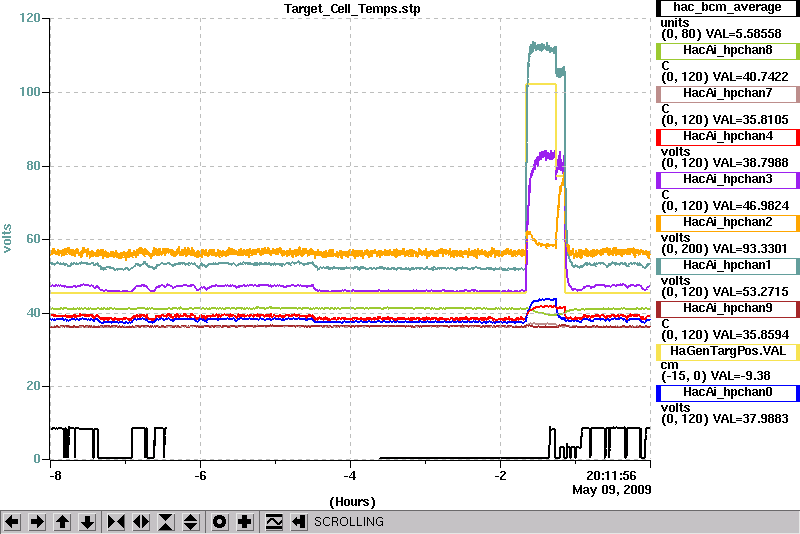Click the y-axis 20 tick label
The width and height of the screenshot is (800, 534).
[33, 386]
